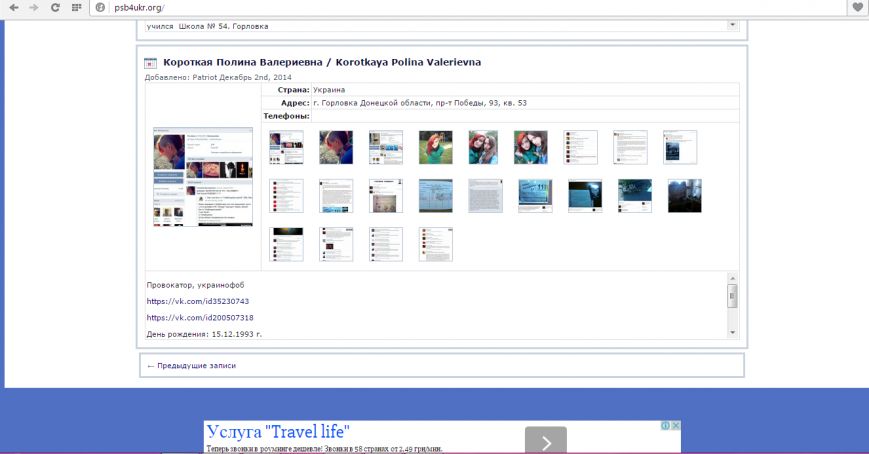This screenshot has height=454, width=869.
Task: Click the description box scrollbar thumb
Action: pyautogui.click(x=732, y=296)
